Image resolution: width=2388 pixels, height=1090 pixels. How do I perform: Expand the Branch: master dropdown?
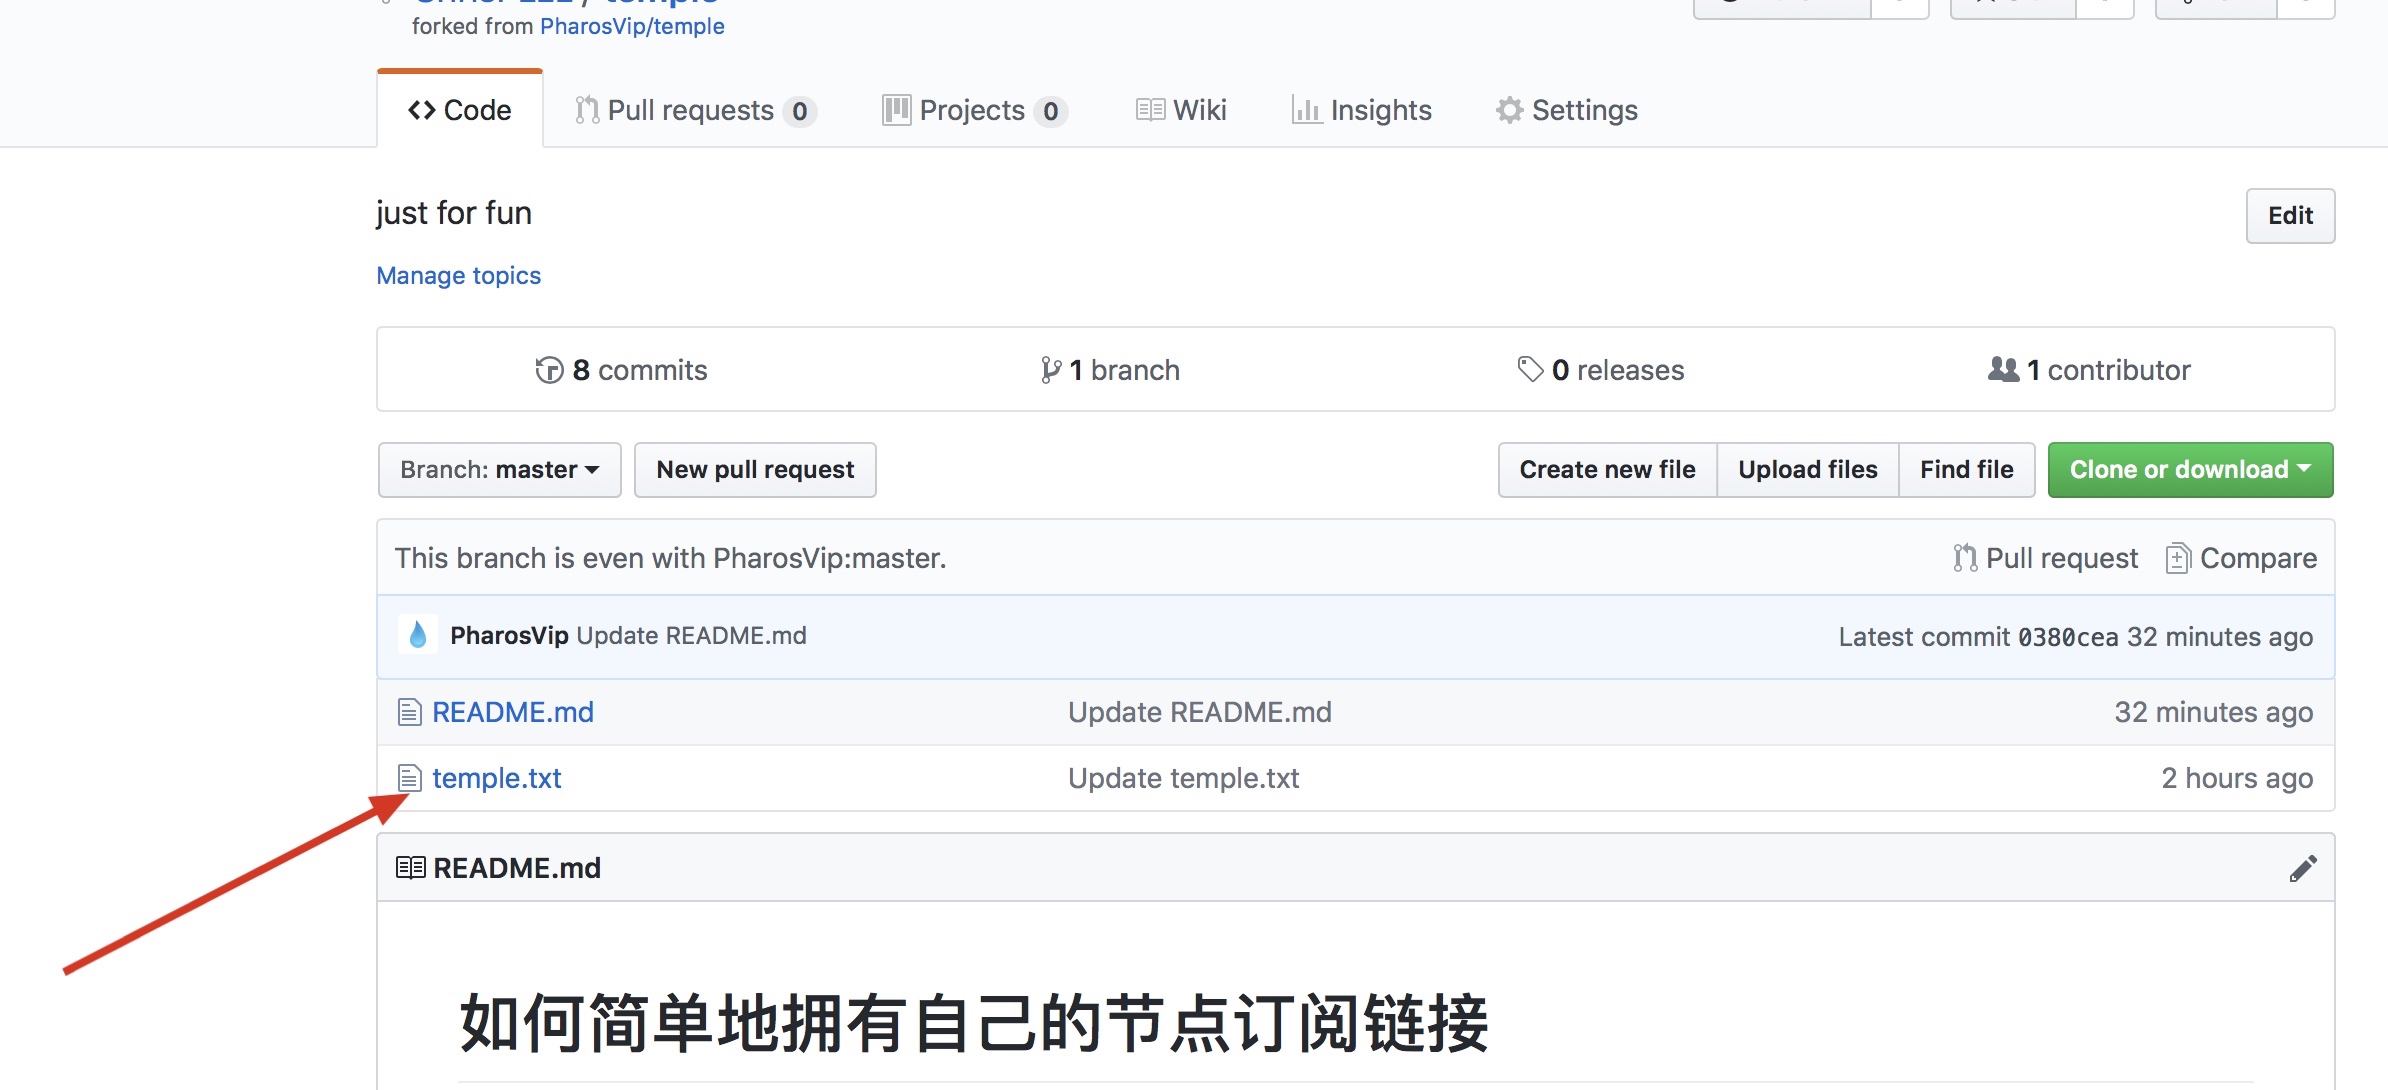499,469
